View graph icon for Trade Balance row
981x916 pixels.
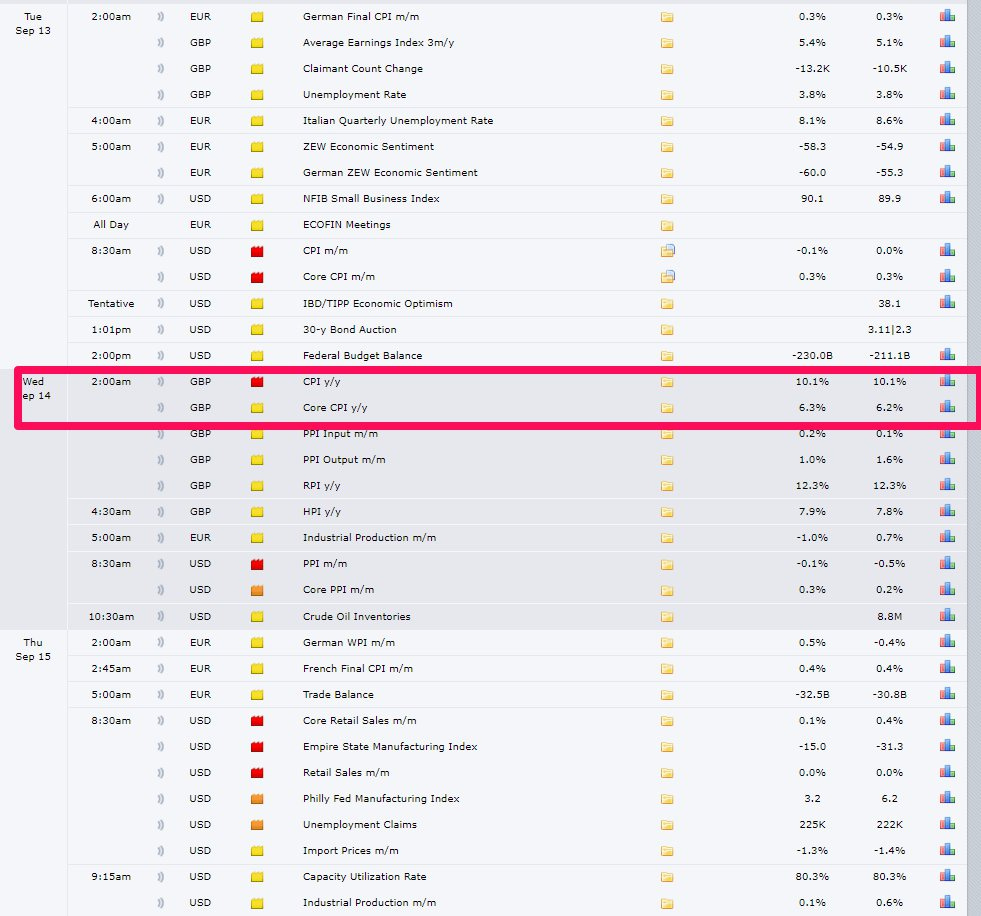tap(947, 694)
